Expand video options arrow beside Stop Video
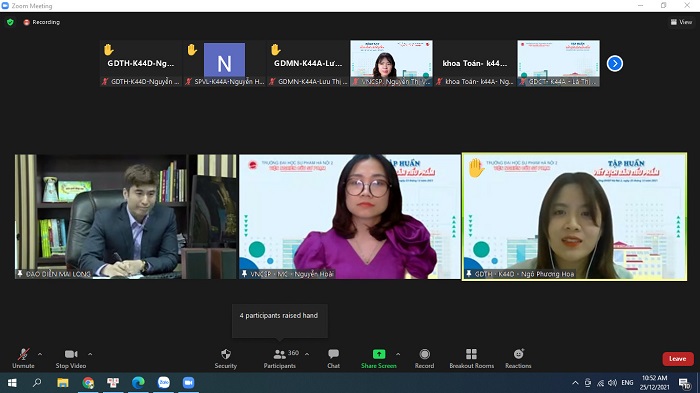This screenshot has width=700, height=393. [90, 354]
